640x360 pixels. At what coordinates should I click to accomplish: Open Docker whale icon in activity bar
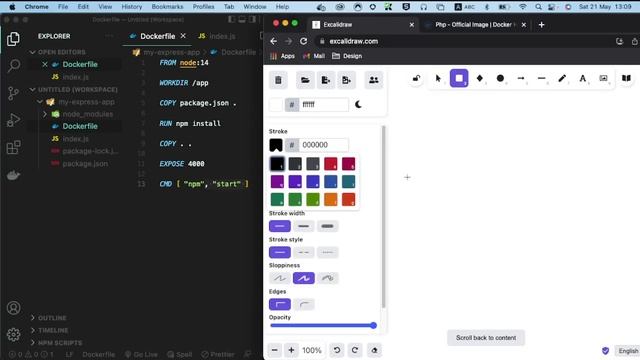point(13,175)
